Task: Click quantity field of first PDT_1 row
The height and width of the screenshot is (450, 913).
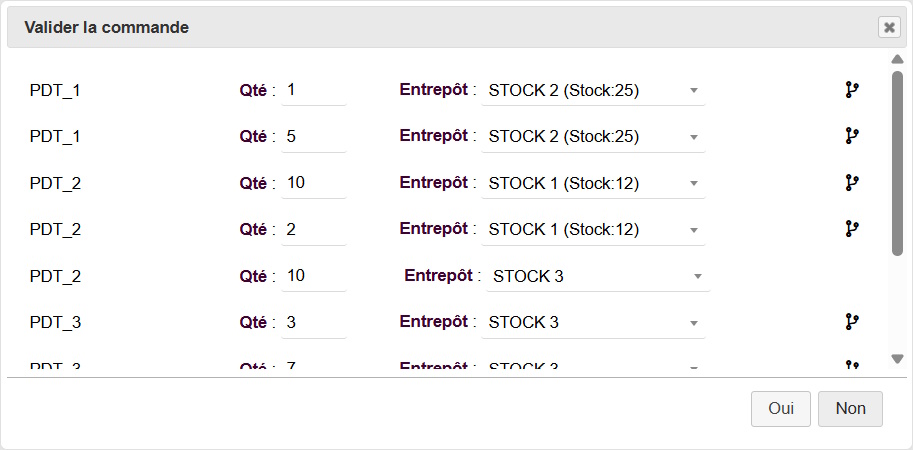Action: click(x=314, y=91)
